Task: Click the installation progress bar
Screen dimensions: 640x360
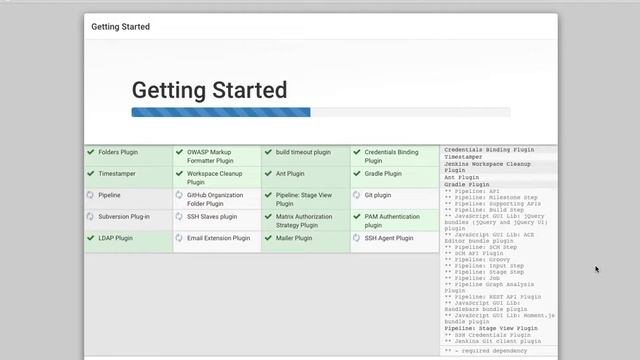Action: click(321, 112)
